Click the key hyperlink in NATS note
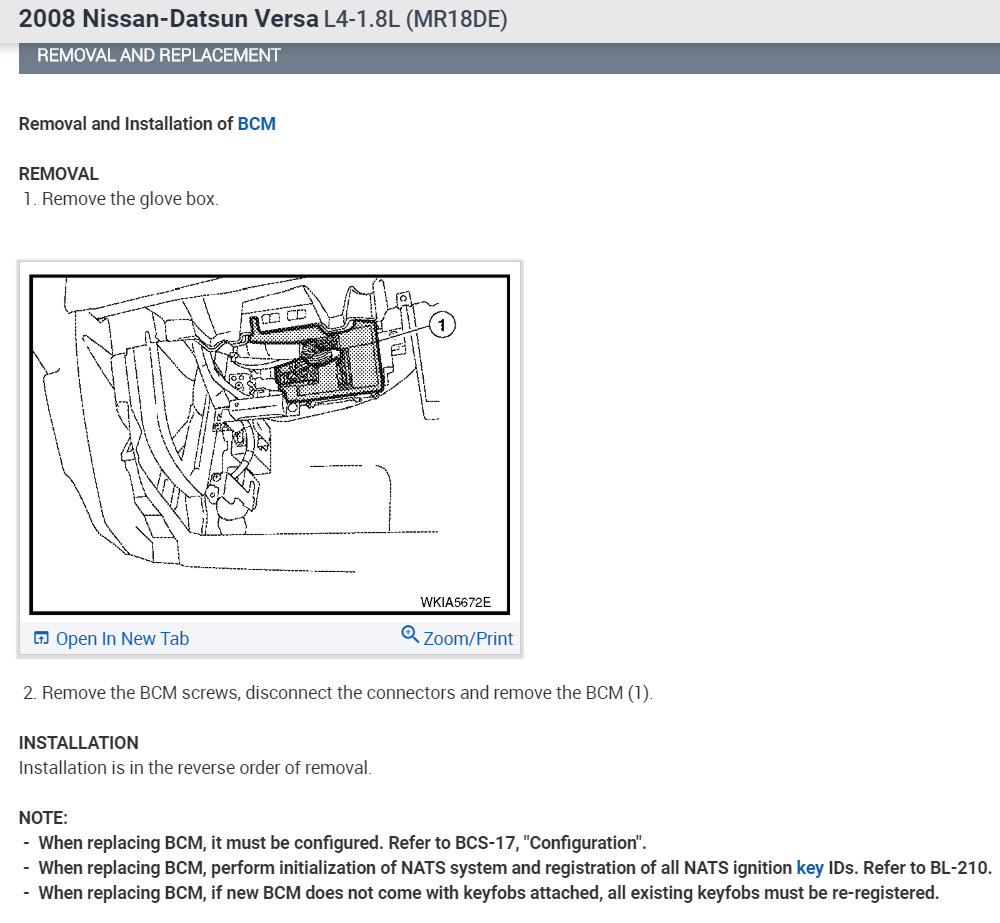The height and width of the screenshot is (923, 1000). [810, 868]
